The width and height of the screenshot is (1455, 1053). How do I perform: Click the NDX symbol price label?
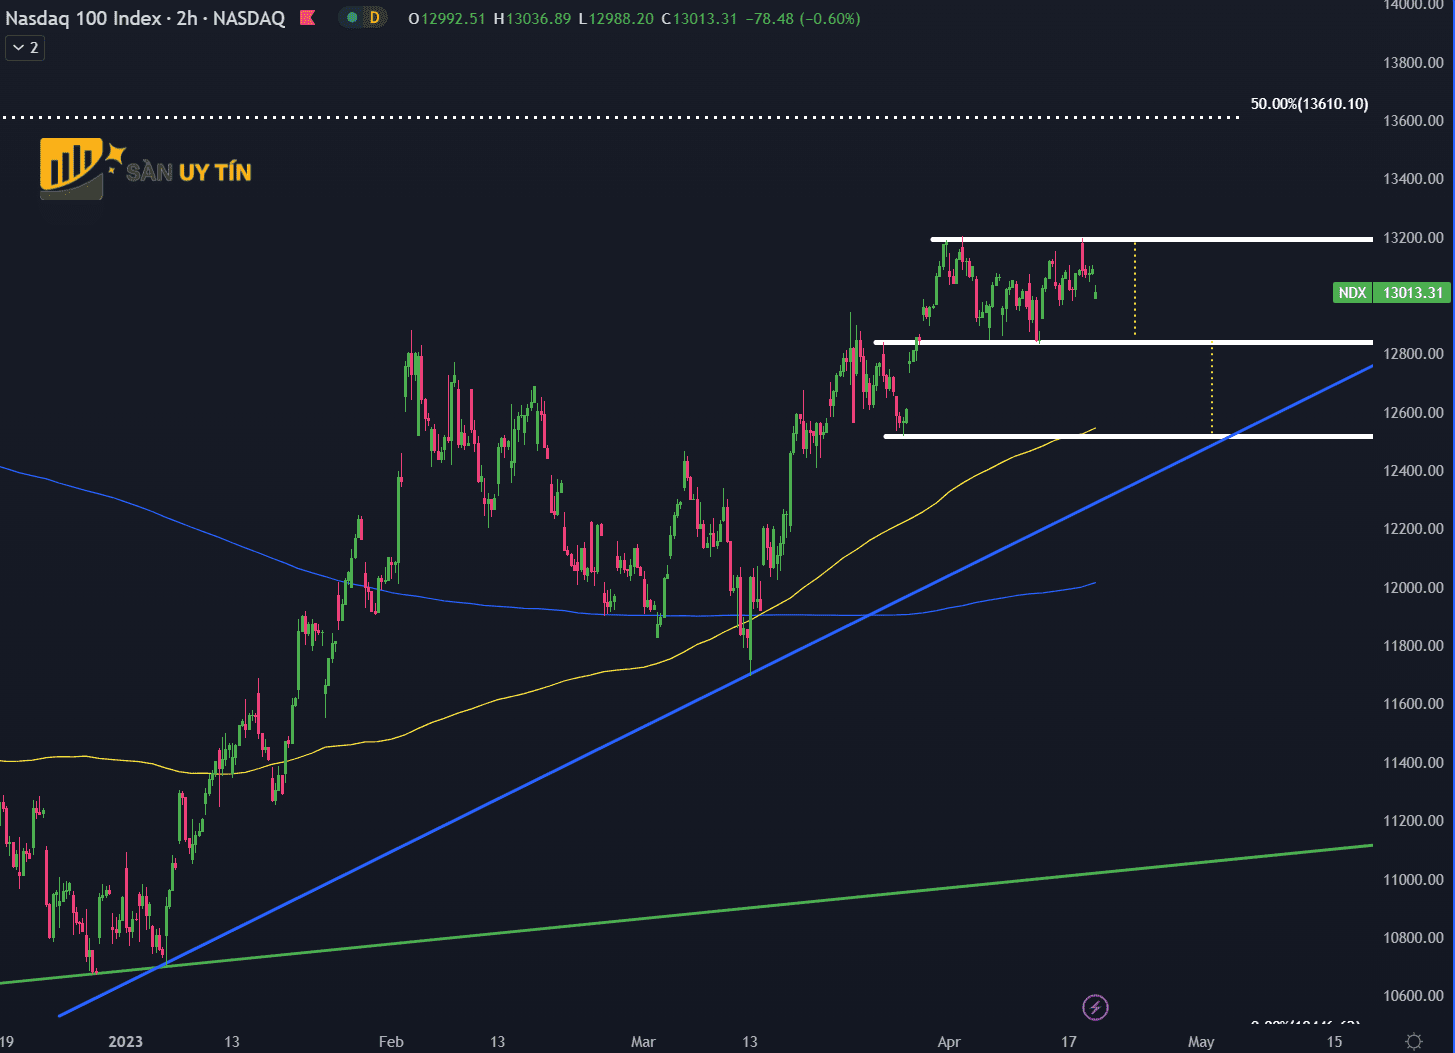click(x=1352, y=293)
